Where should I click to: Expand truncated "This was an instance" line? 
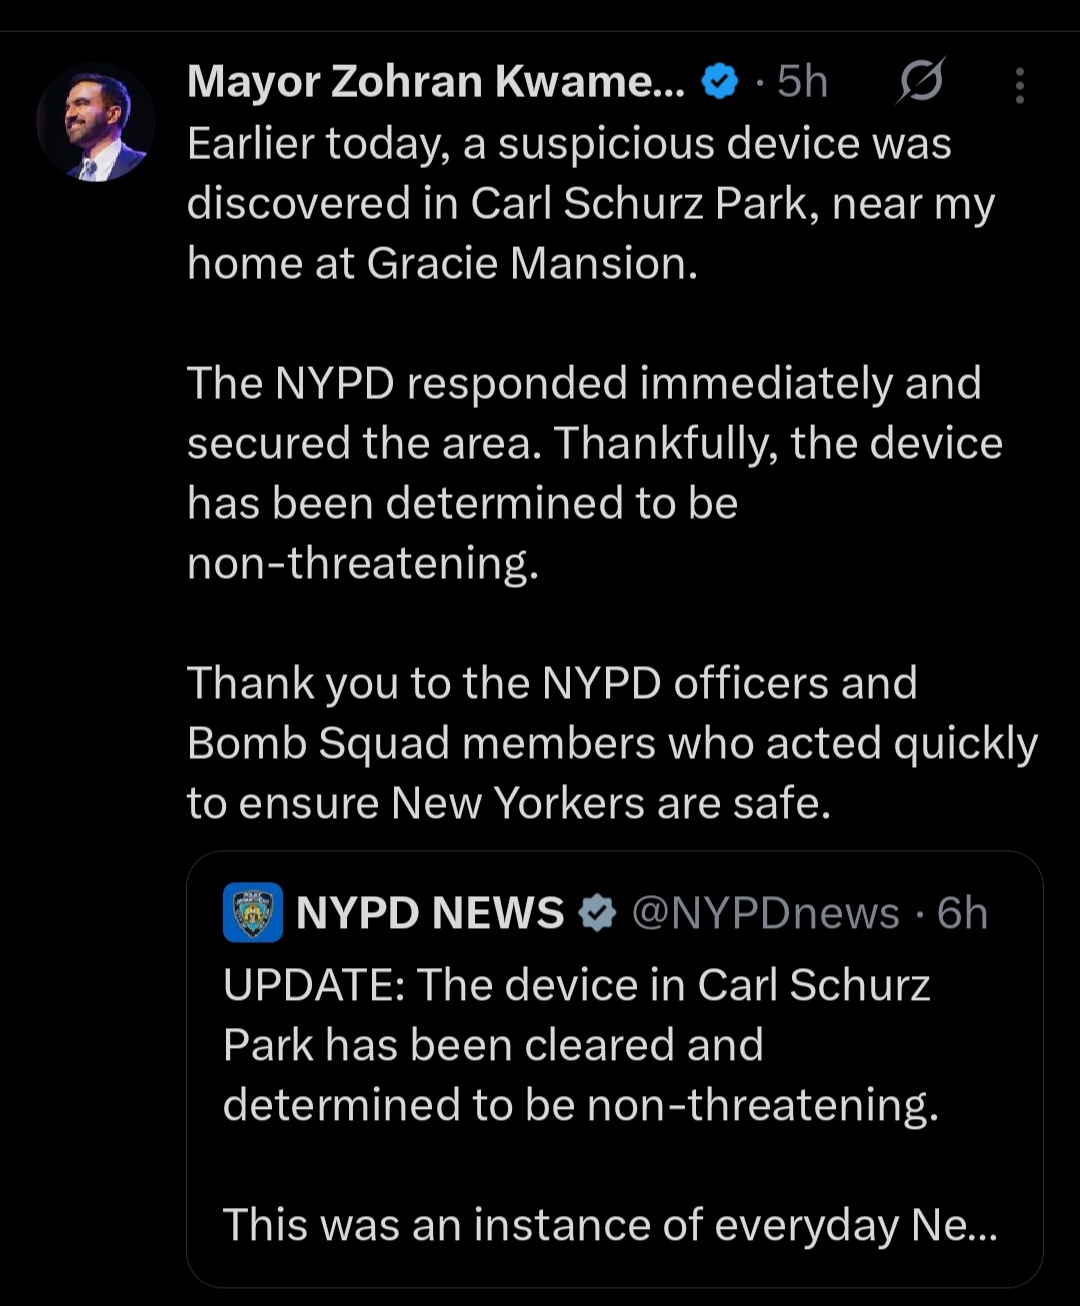coord(610,1225)
